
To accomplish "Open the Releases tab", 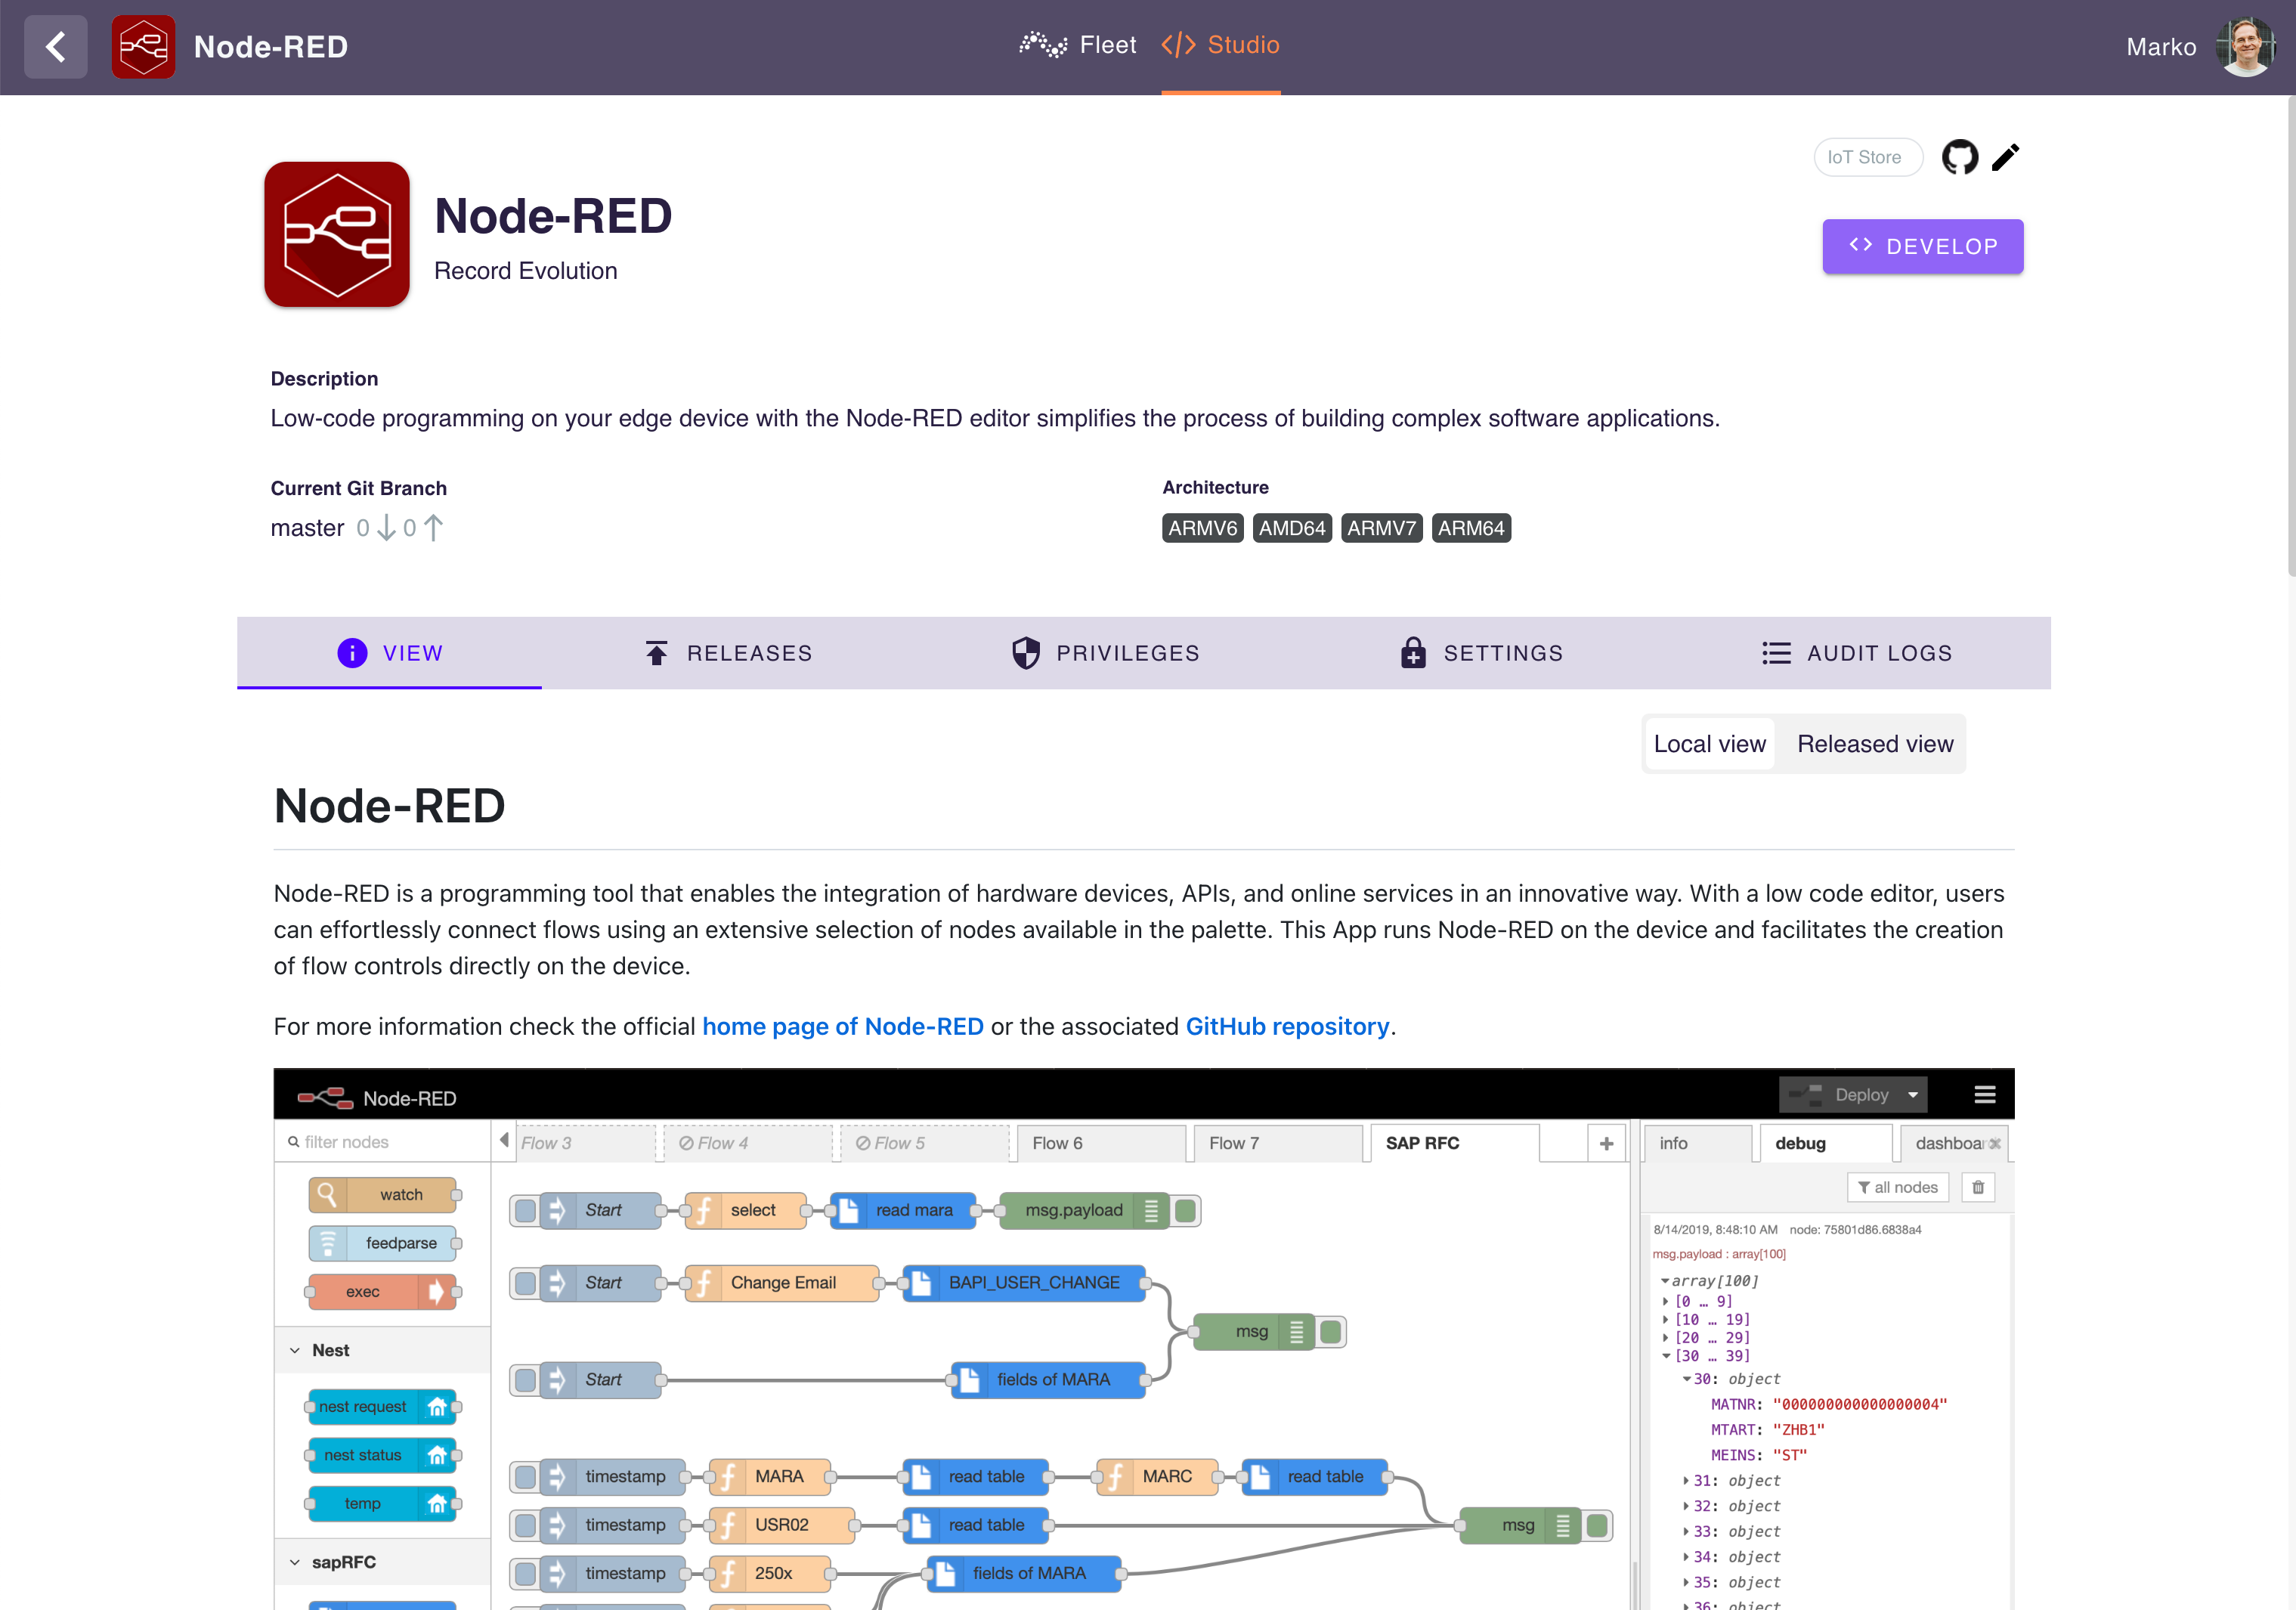I will click(x=728, y=653).
